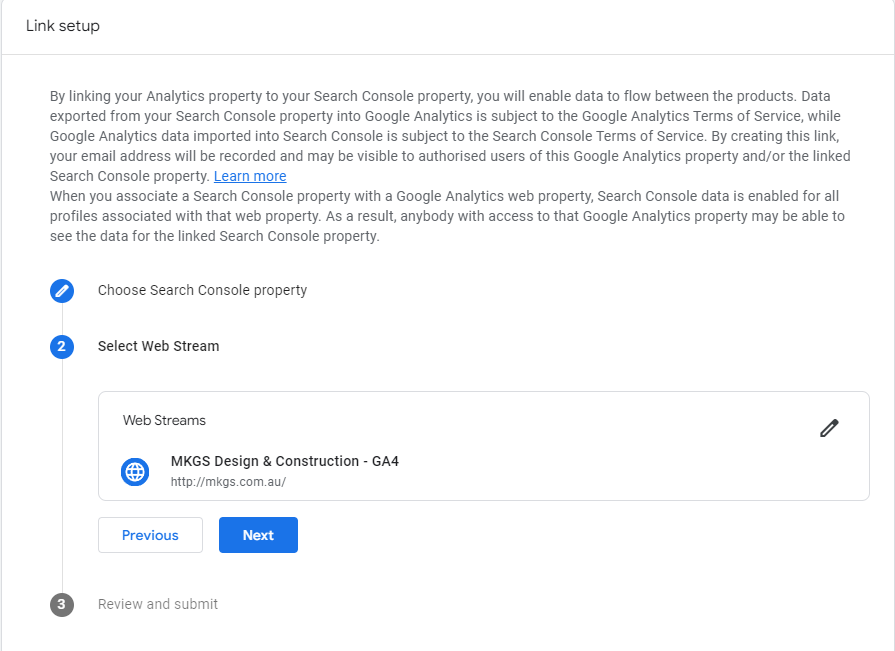Click the Web Streams card heading

pos(164,420)
